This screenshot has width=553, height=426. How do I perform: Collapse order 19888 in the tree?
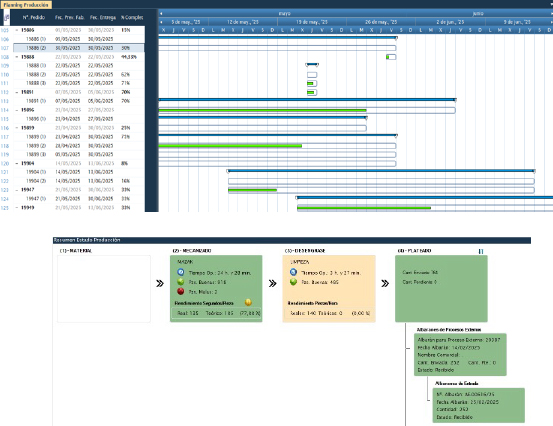(17, 57)
